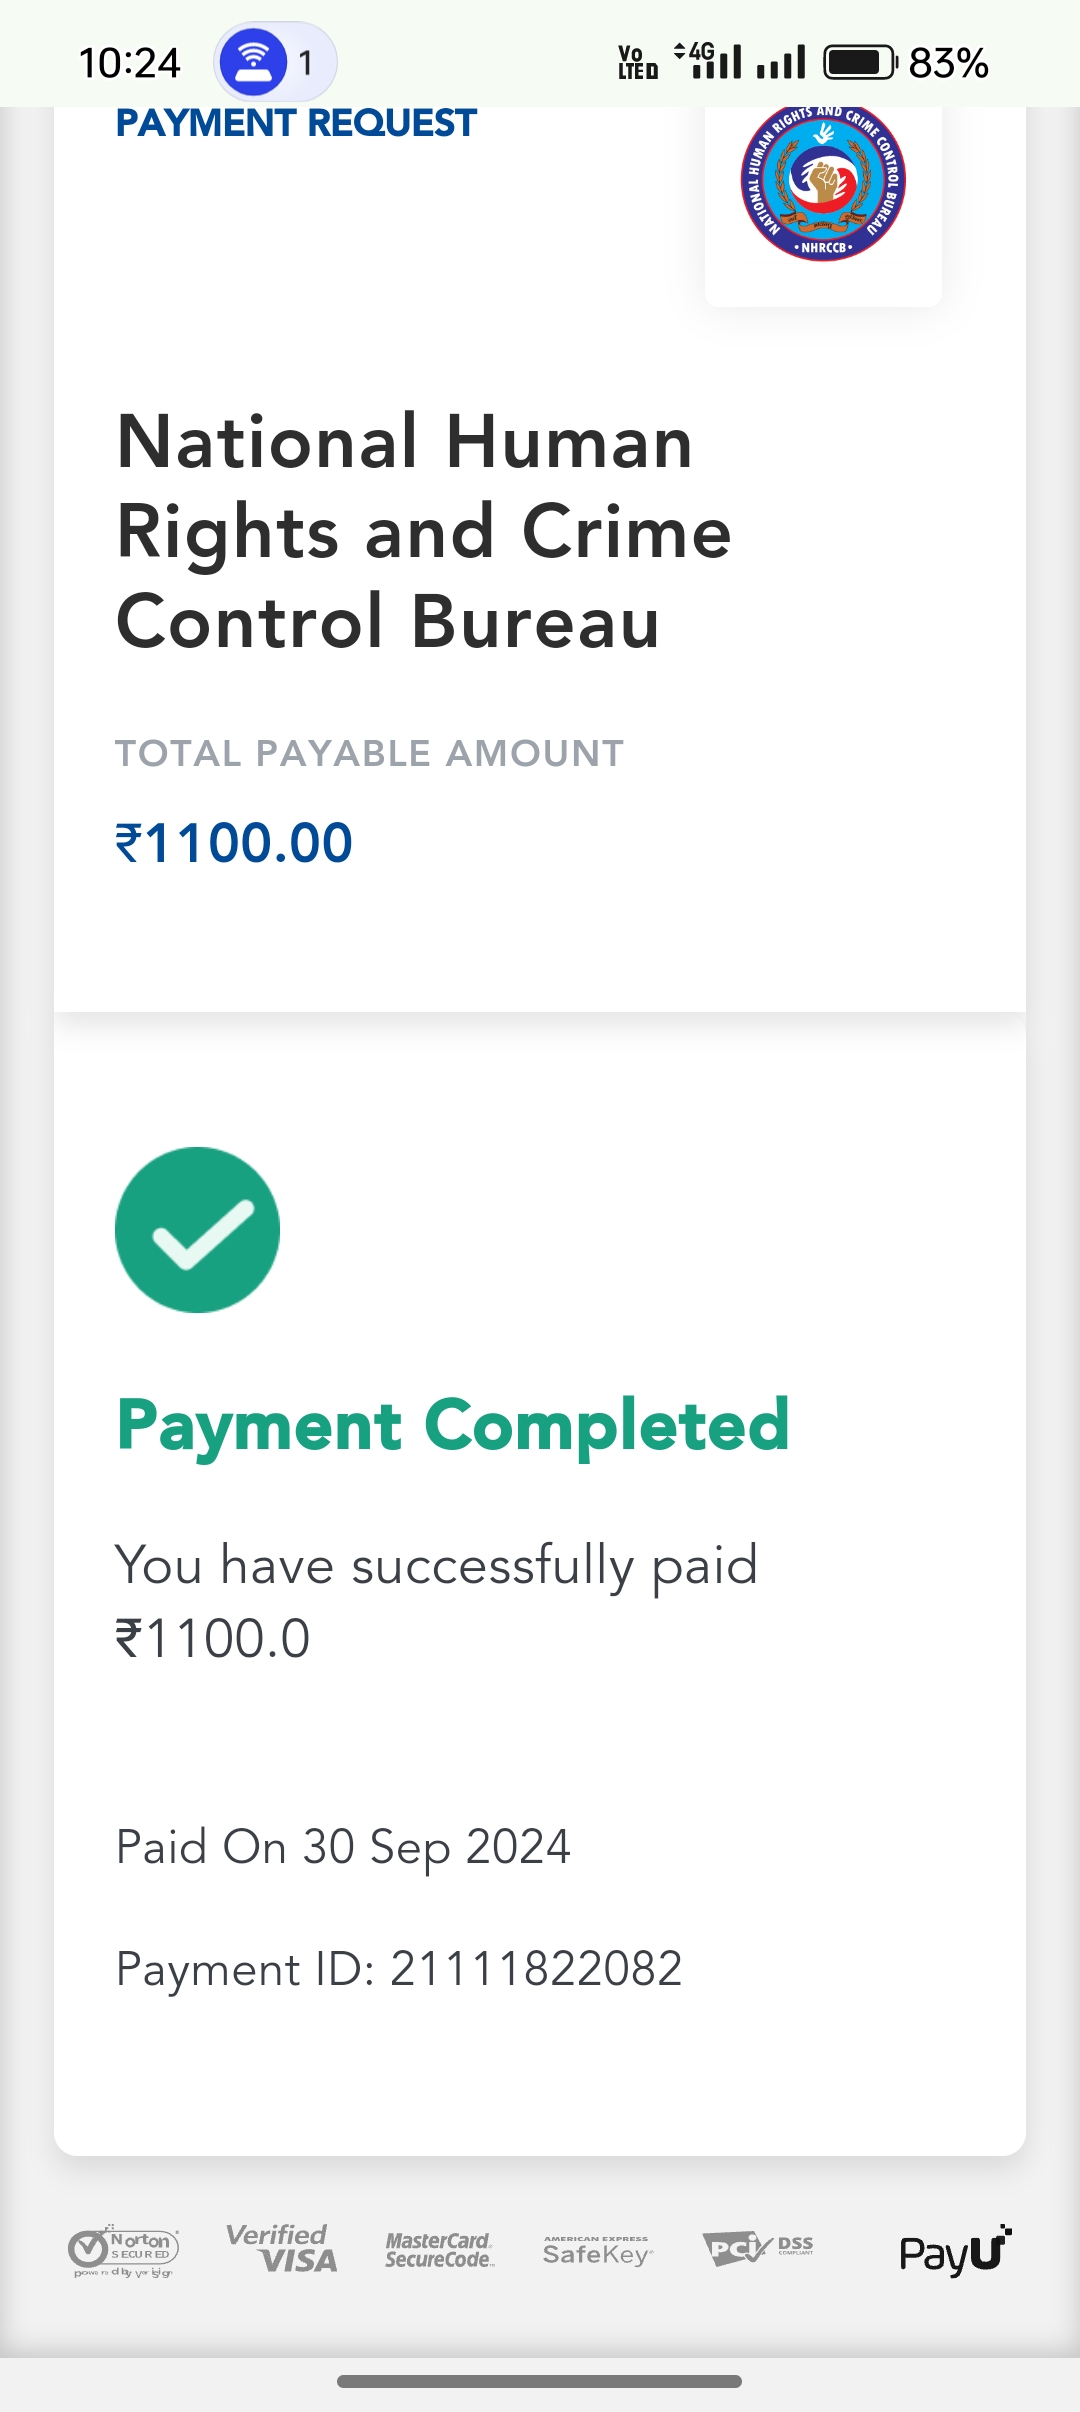The height and width of the screenshot is (2412, 1080).
Task: Tap the National Human Rights bureau name
Action: tap(424, 531)
